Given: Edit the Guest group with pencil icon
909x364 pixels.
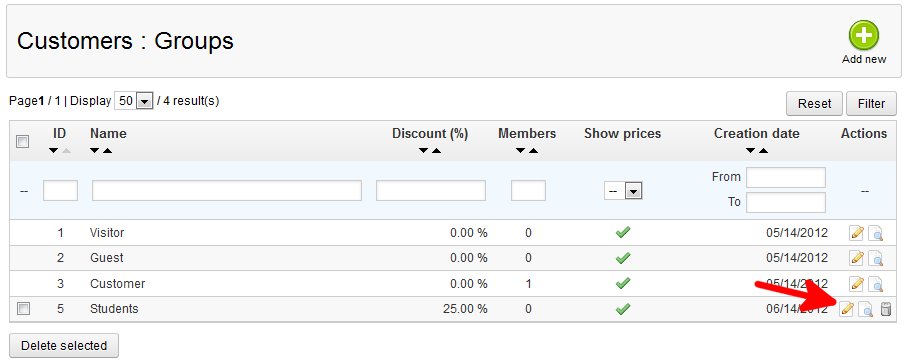Looking at the screenshot, I should pyautogui.click(x=856, y=258).
